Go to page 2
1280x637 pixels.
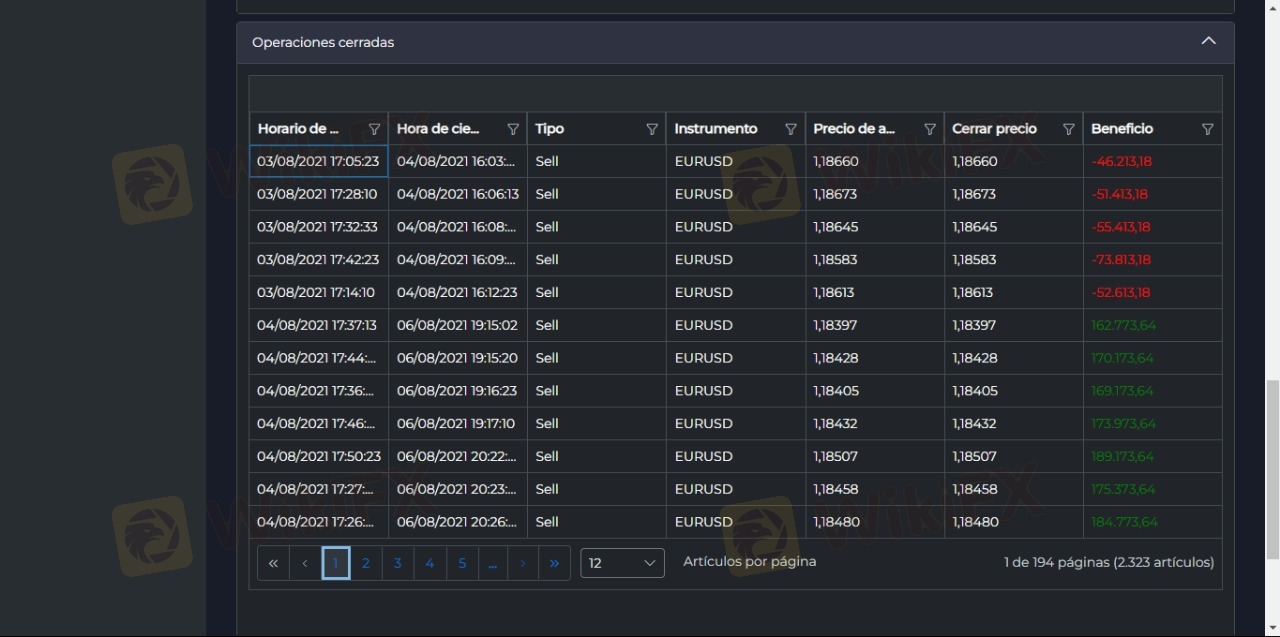(366, 563)
